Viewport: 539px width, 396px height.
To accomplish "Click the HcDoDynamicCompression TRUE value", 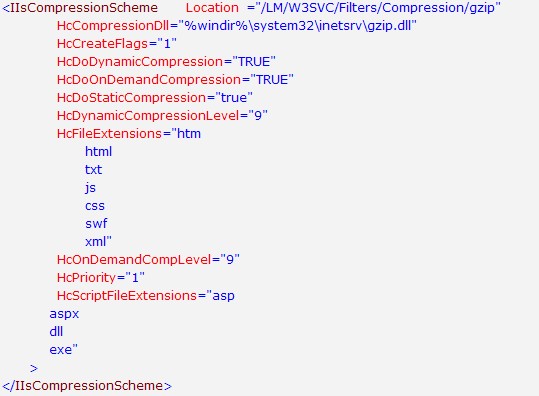I will click(x=254, y=62).
